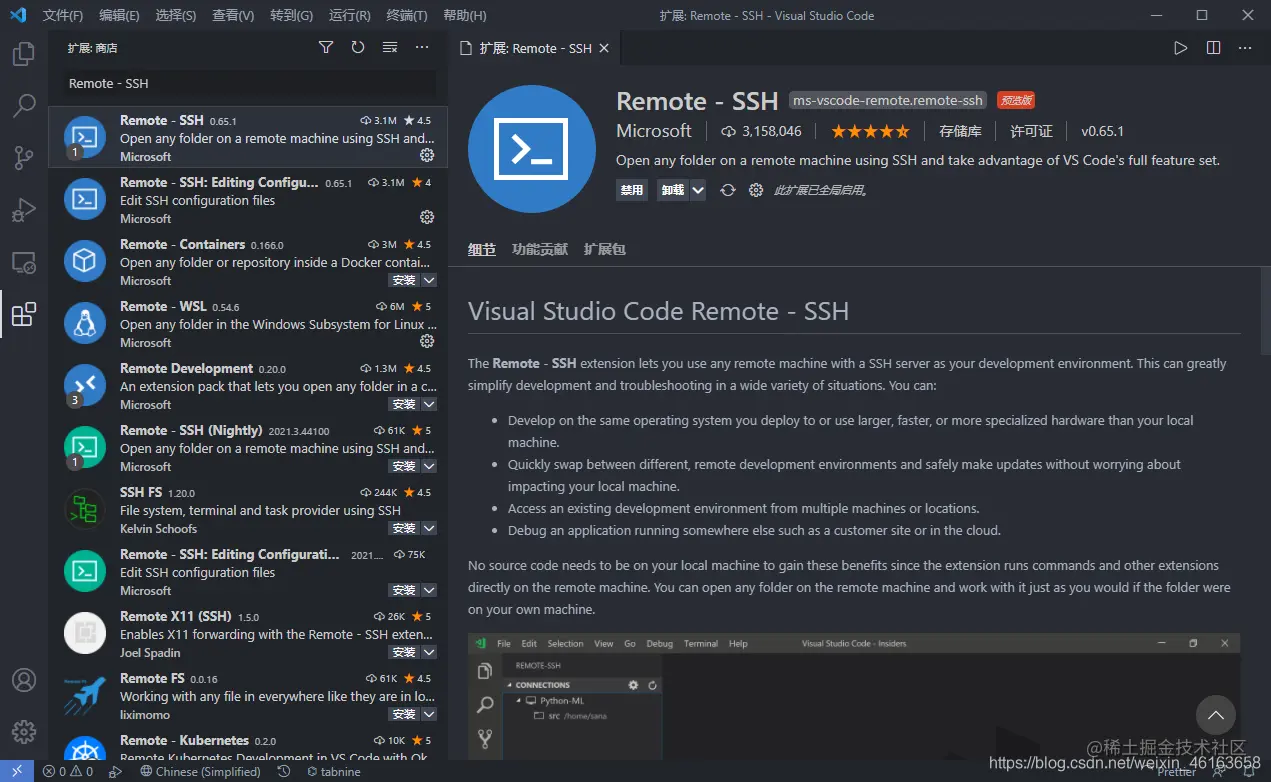This screenshot has width=1271, height=782.
Task: Open install dropdown for Remote X11 (SSH)
Action: 429,652
